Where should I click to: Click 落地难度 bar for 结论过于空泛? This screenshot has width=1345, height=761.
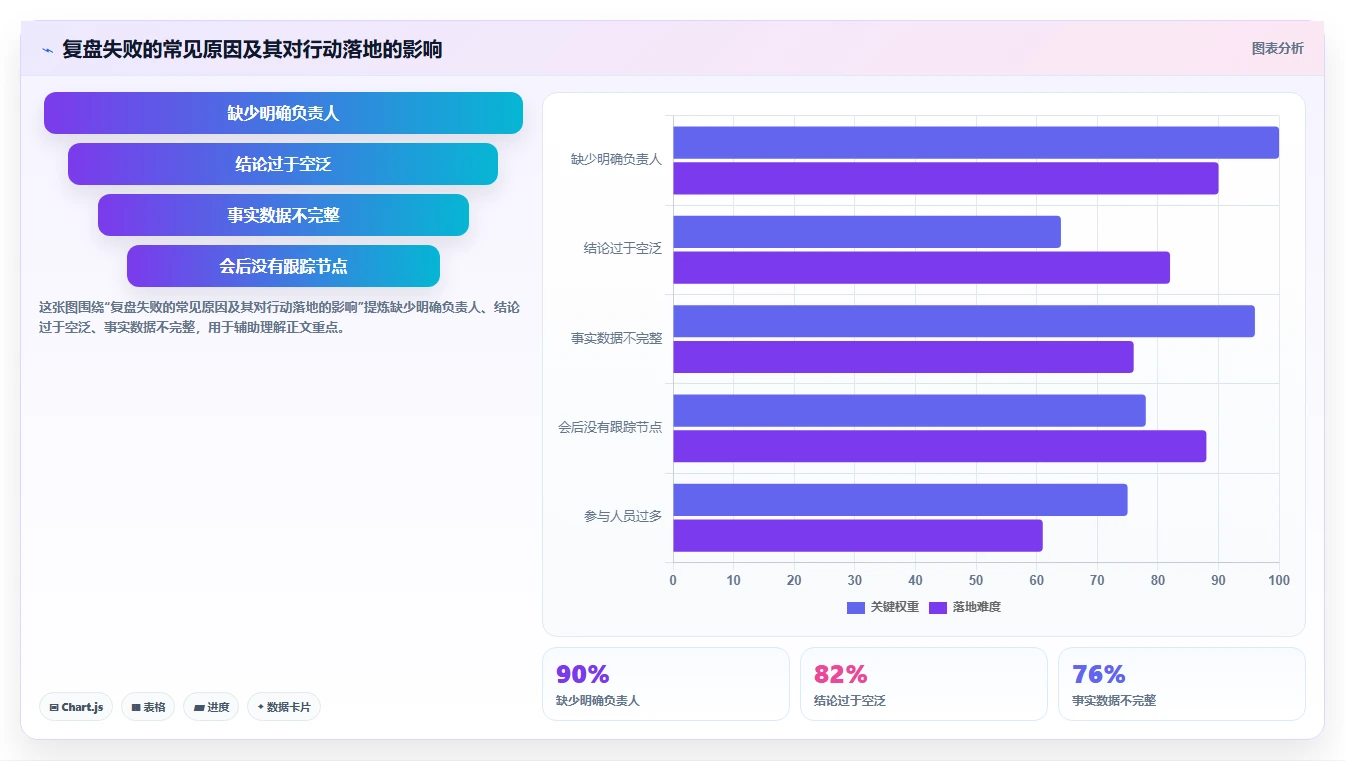coord(921,268)
